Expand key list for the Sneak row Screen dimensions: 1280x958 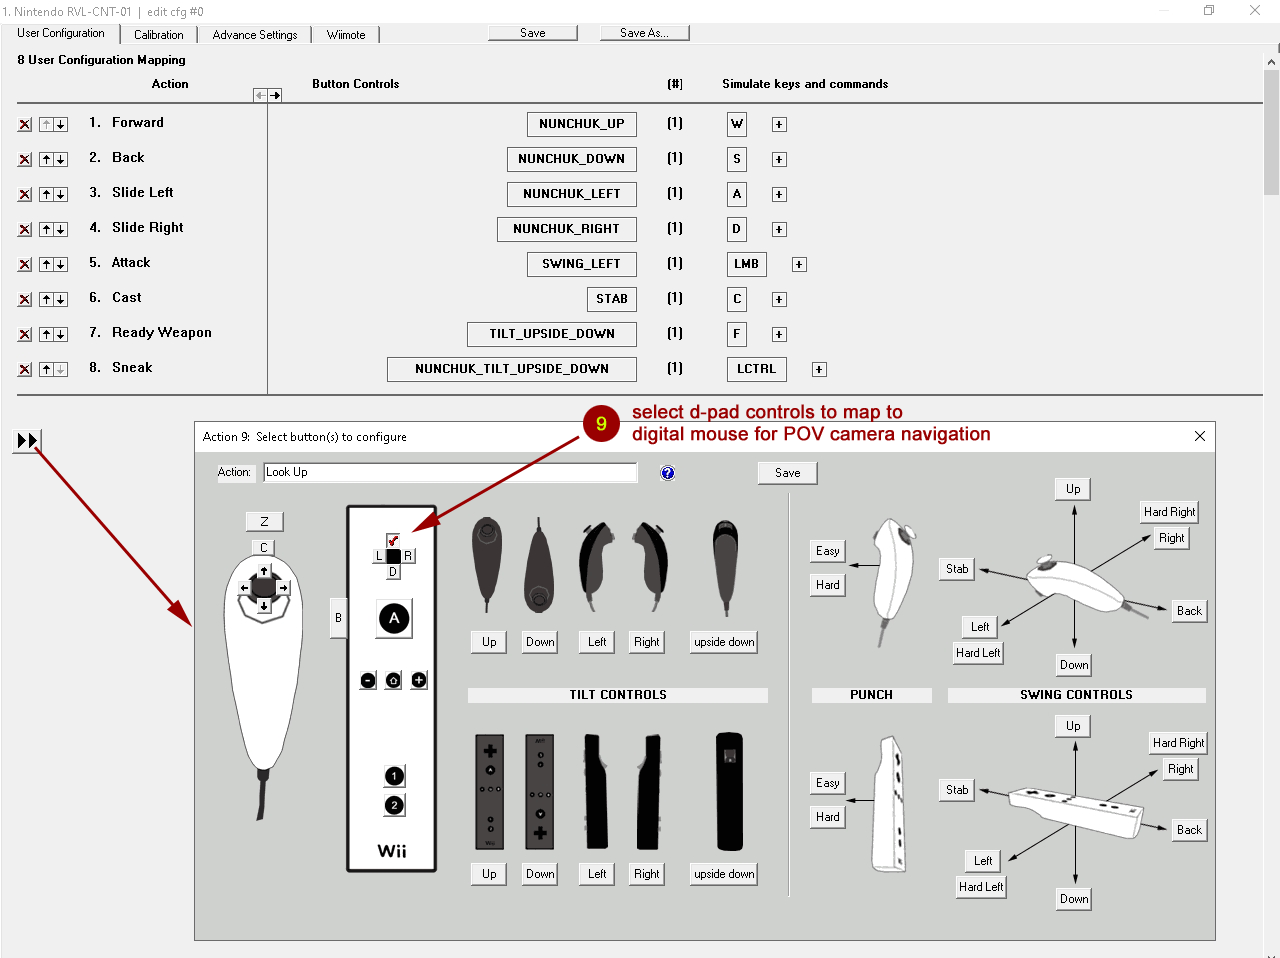819,369
